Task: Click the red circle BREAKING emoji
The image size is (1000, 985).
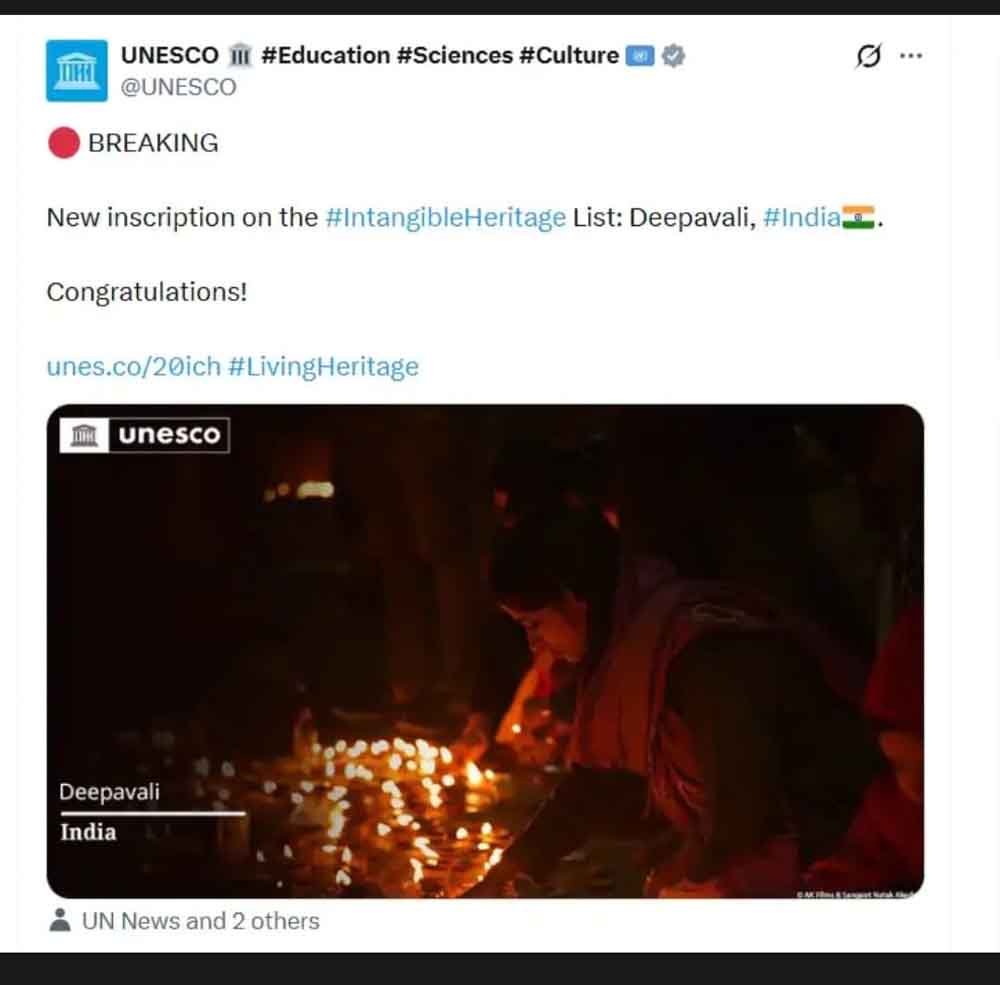Action: (63, 143)
